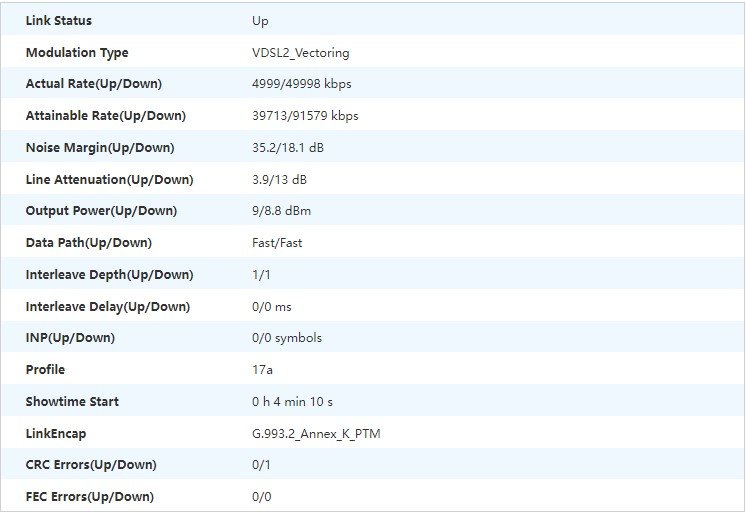Select the 'Line Attenuation(Up/Down)' label

tap(109, 179)
